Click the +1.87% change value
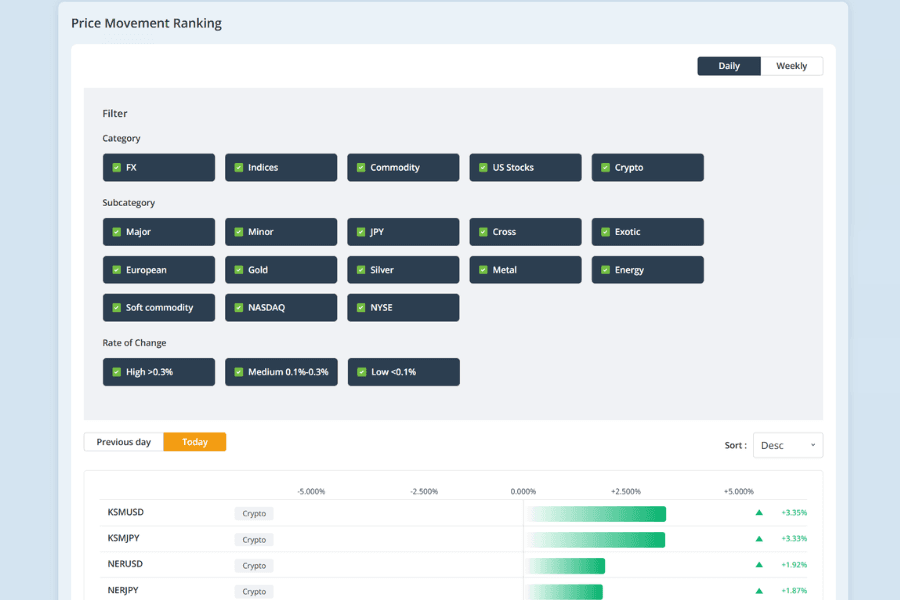Screen dimensions: 900x600 794,591
